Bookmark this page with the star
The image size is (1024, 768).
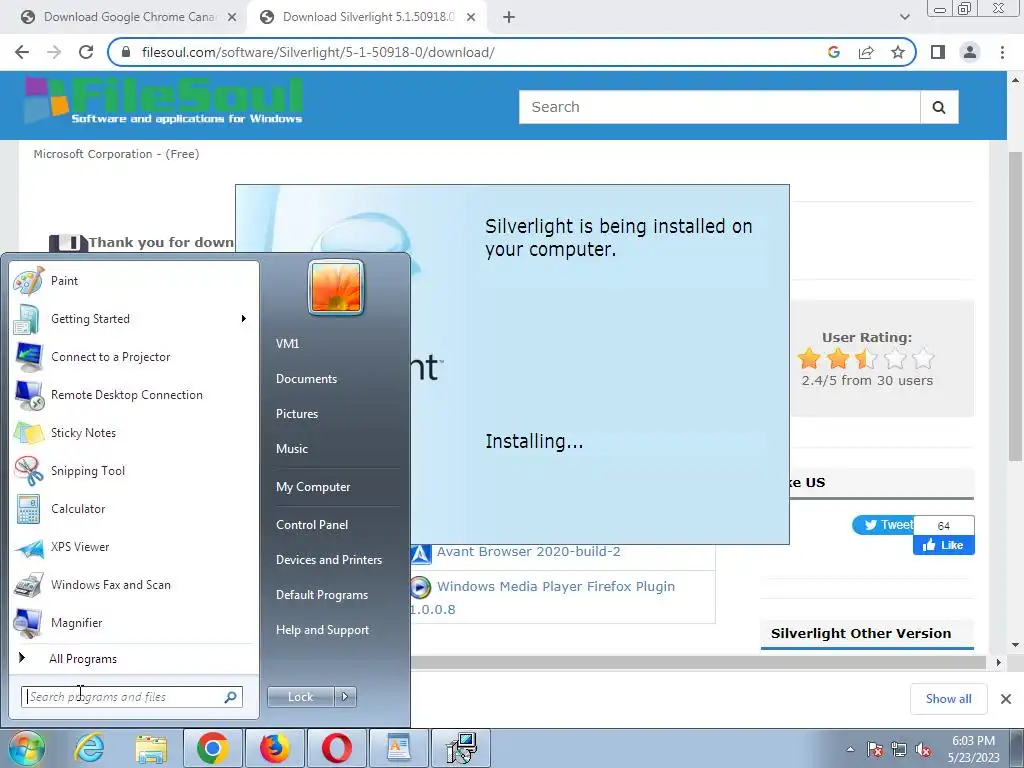pyautogui.click(x=898, y=52)
